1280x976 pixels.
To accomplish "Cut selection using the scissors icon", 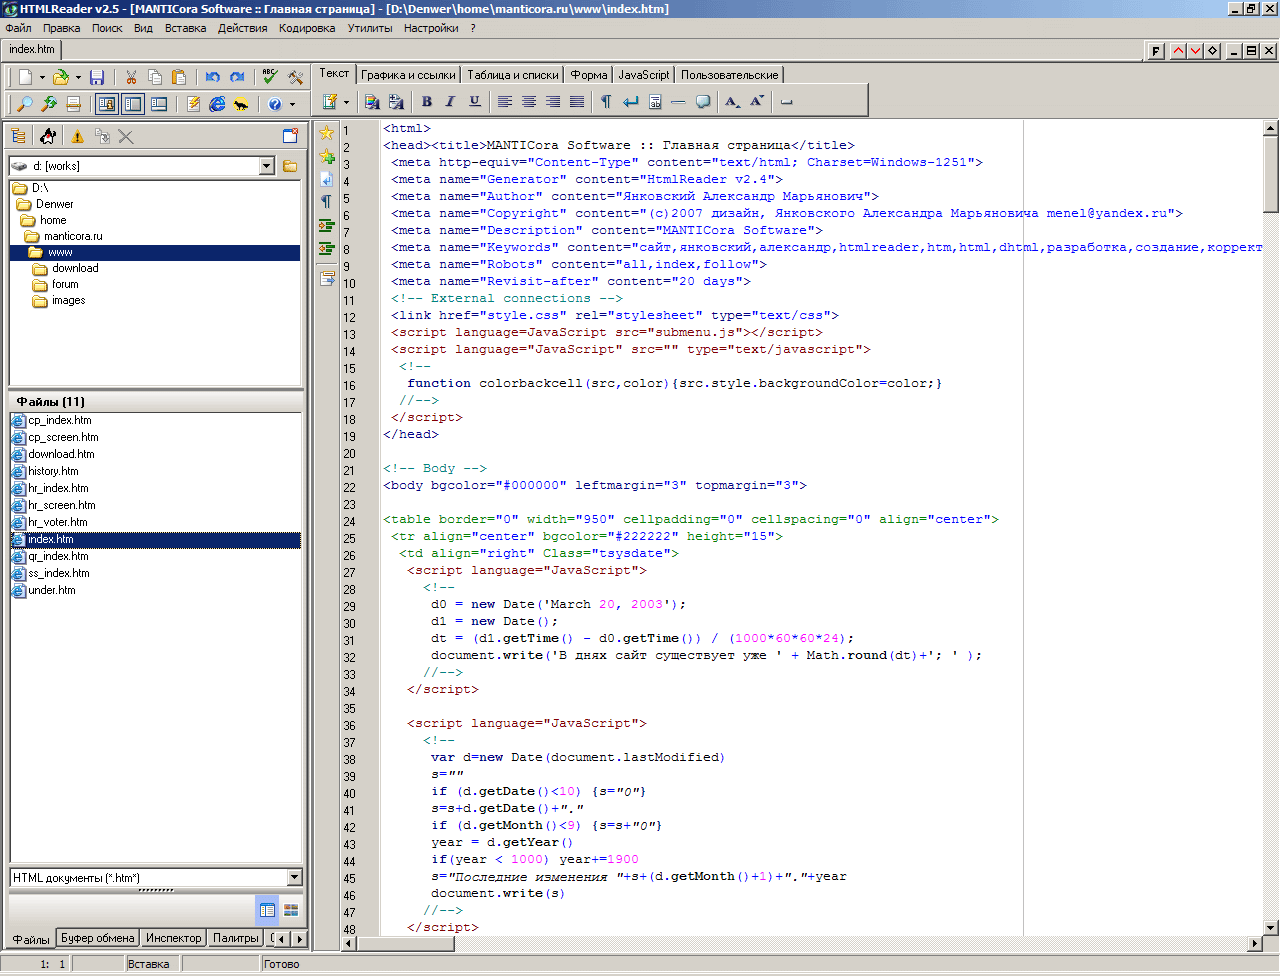I will (131, 77).
